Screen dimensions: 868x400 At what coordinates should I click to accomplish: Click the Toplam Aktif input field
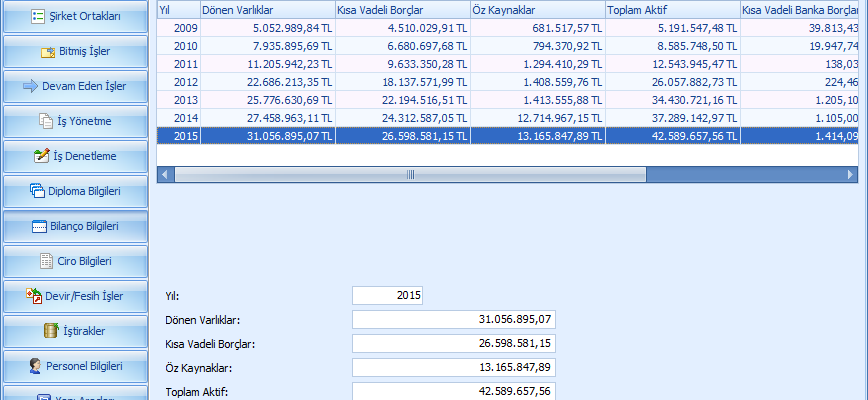tap(455, 391)
